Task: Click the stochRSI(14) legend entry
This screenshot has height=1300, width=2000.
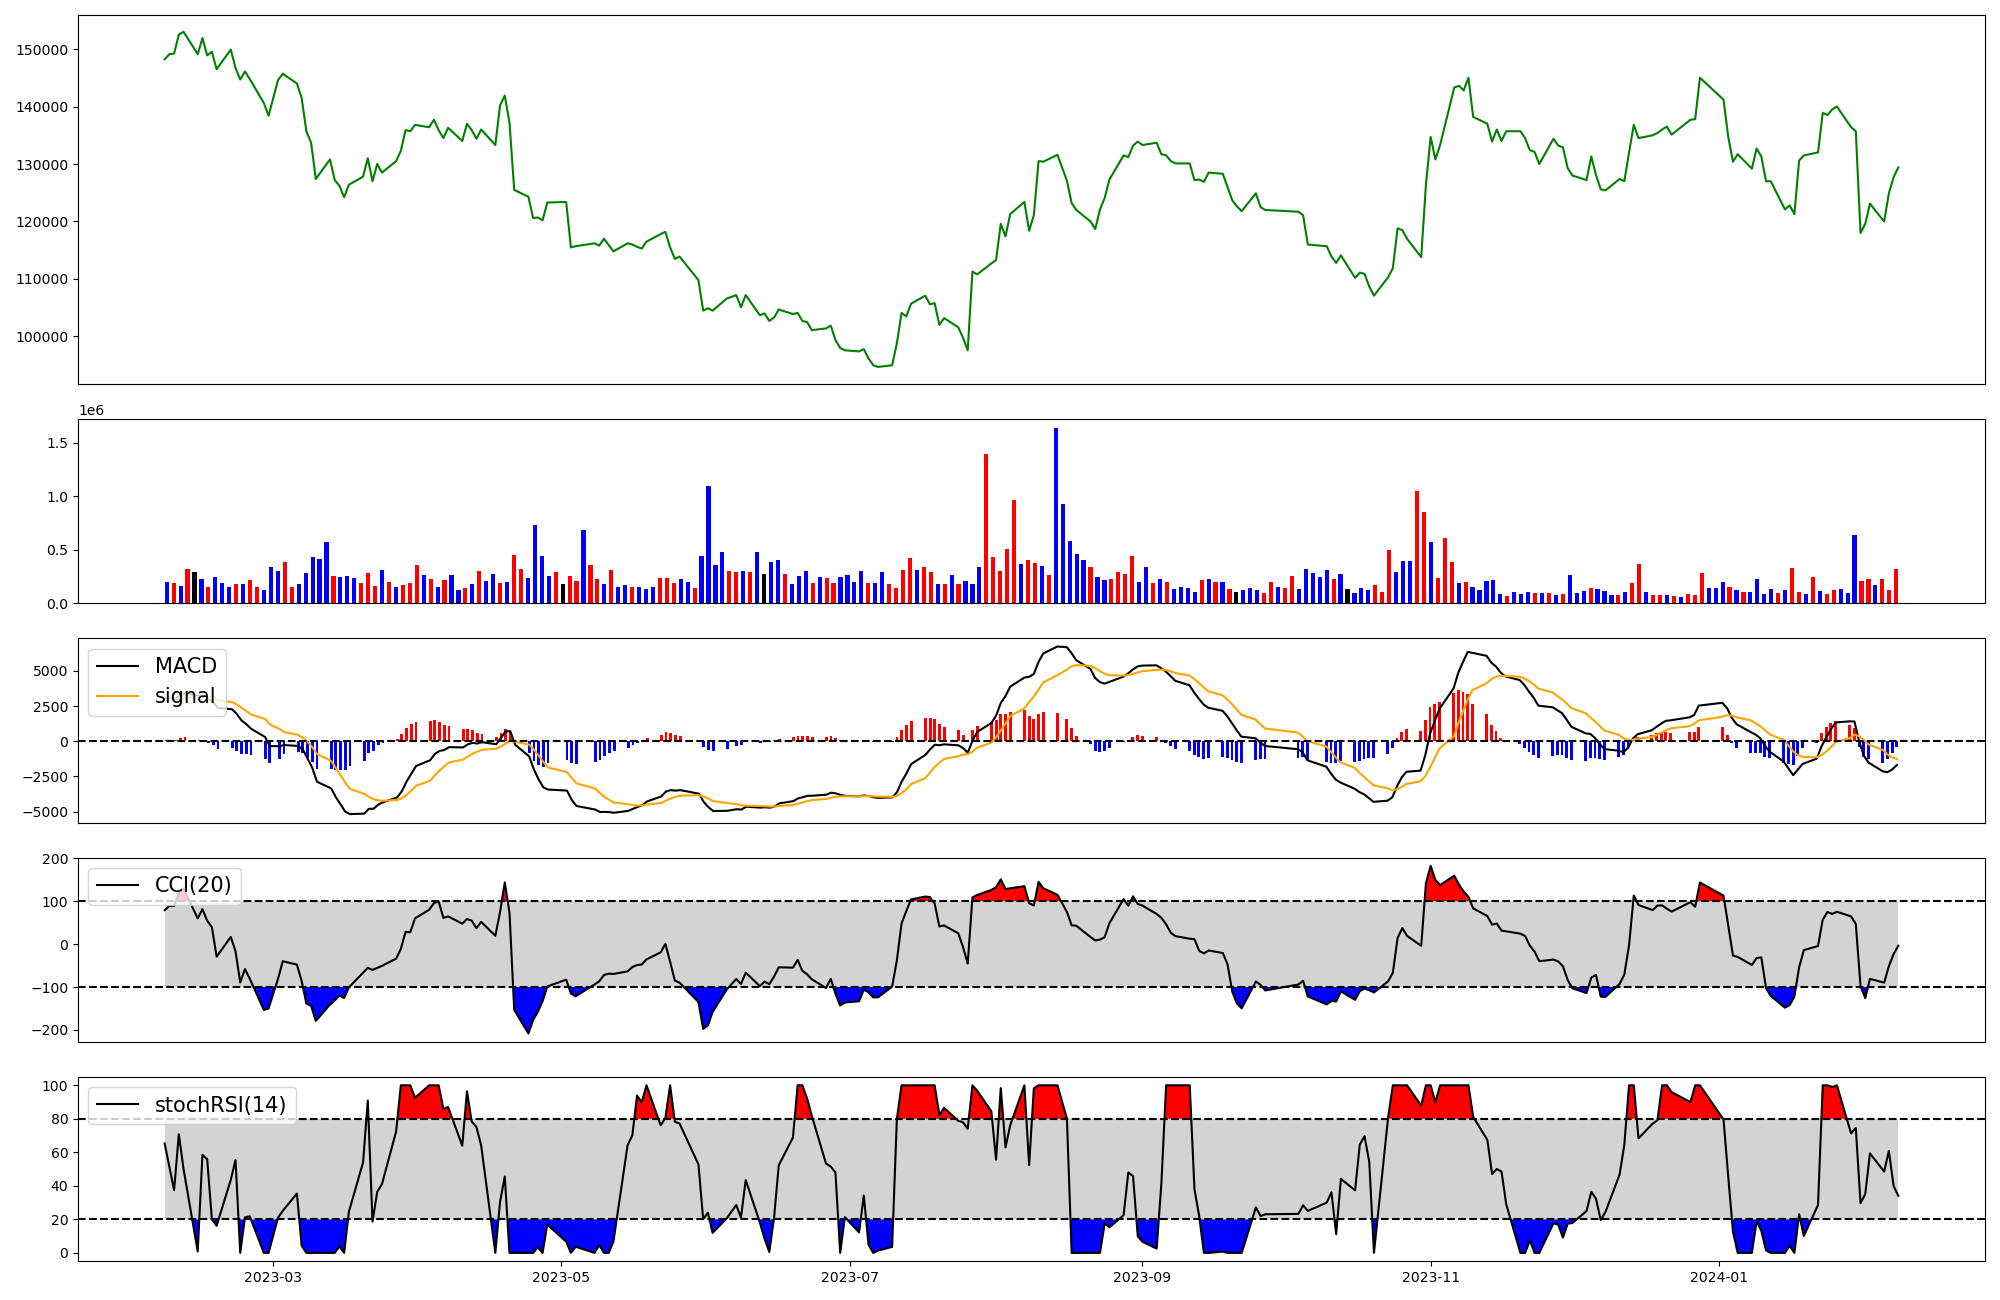Action: (x=220, y=1105)
